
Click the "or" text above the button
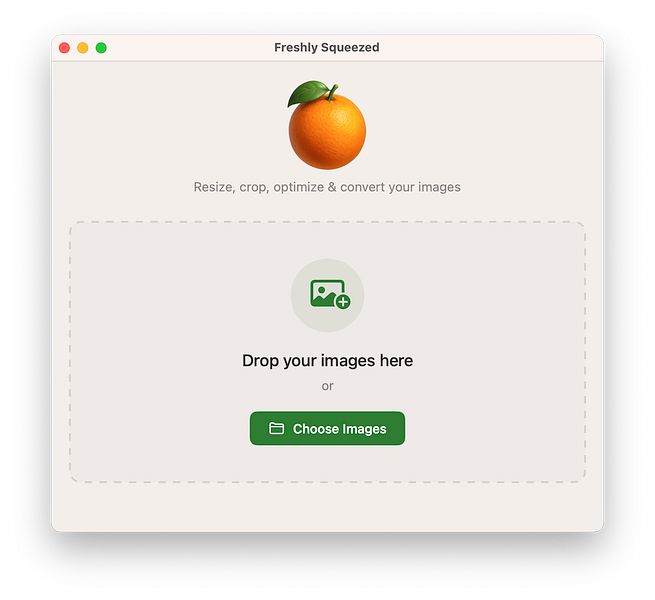point(327,386)
